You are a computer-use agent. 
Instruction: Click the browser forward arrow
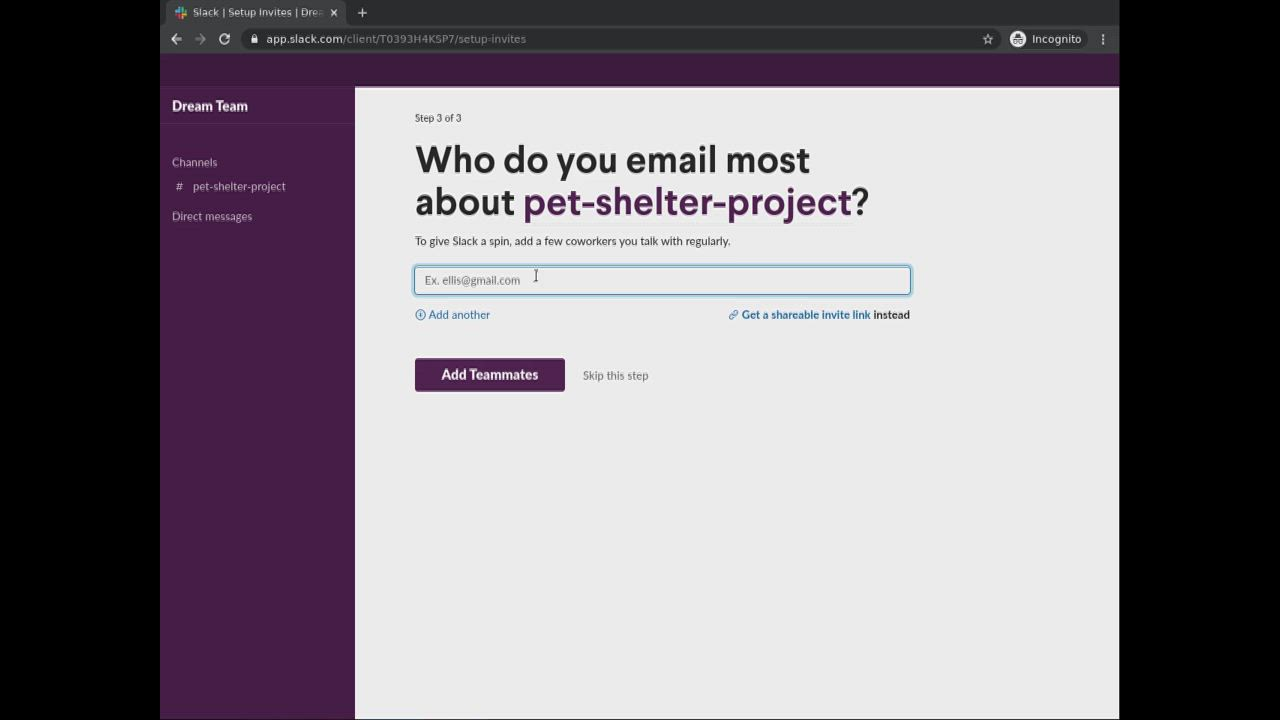[x=200, y=39]
